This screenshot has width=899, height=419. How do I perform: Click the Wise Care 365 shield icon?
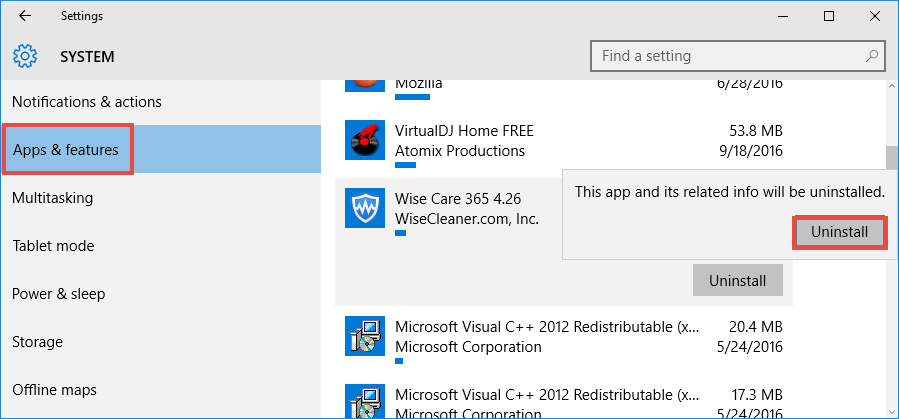coord(364,209)
